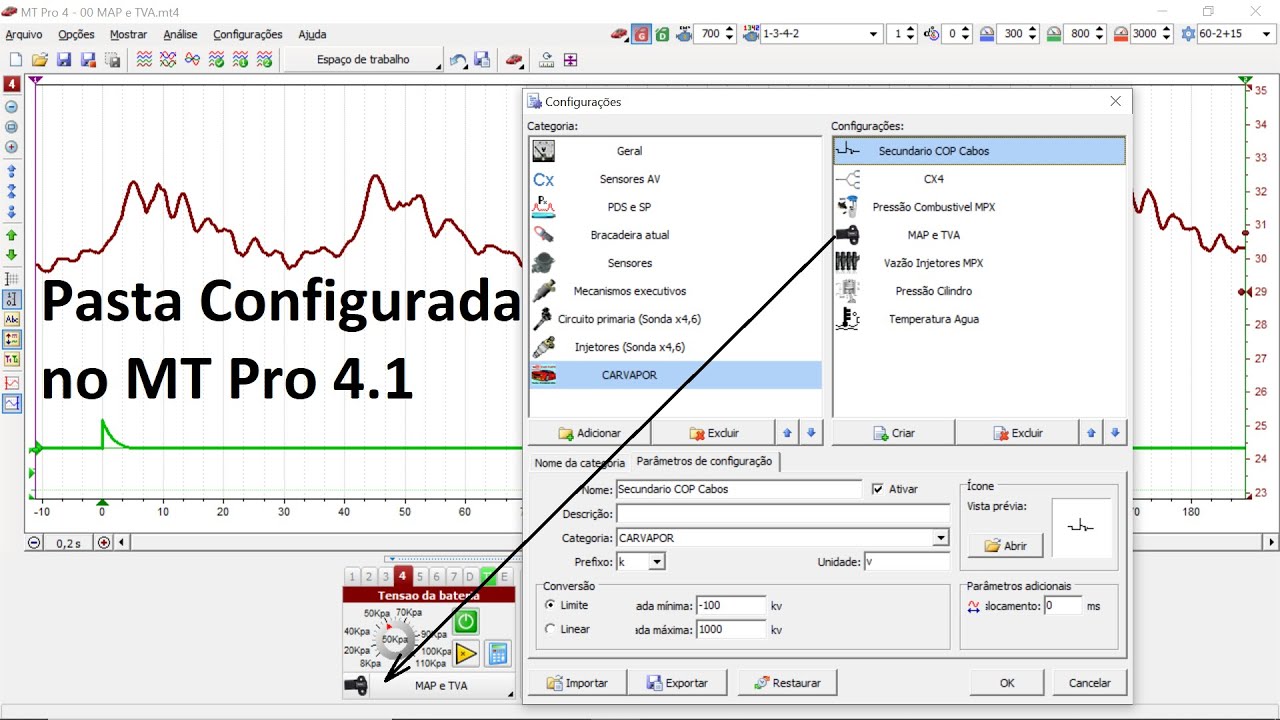The image size is (1280, 720).
Task: Move category down with blue down arrow
Action: [811, 433]
